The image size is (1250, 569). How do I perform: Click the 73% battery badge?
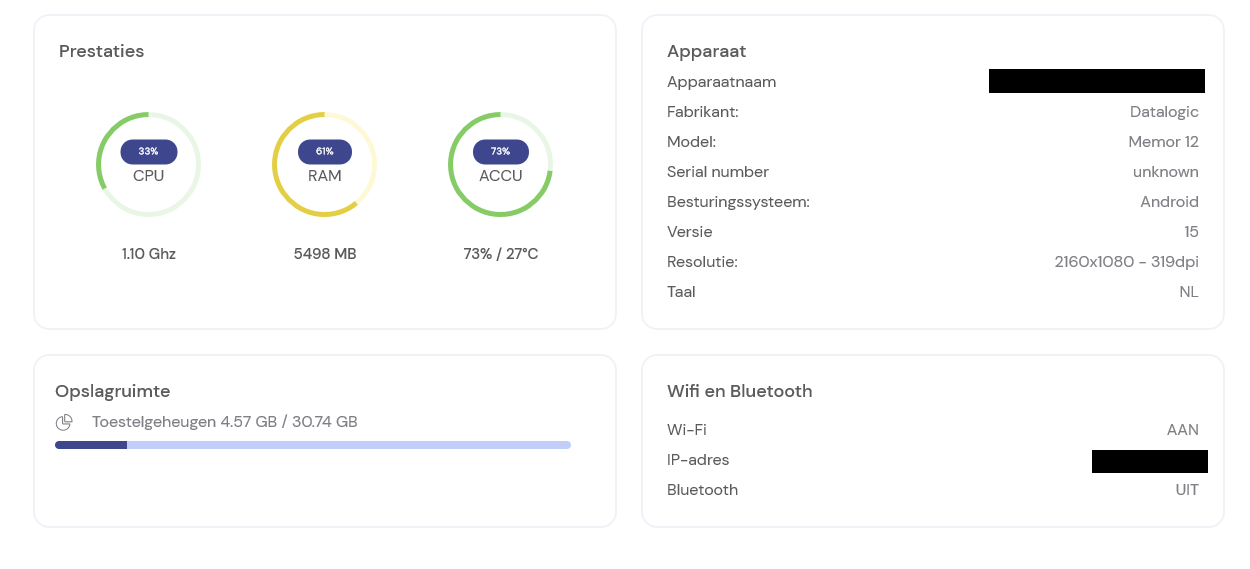500,151
